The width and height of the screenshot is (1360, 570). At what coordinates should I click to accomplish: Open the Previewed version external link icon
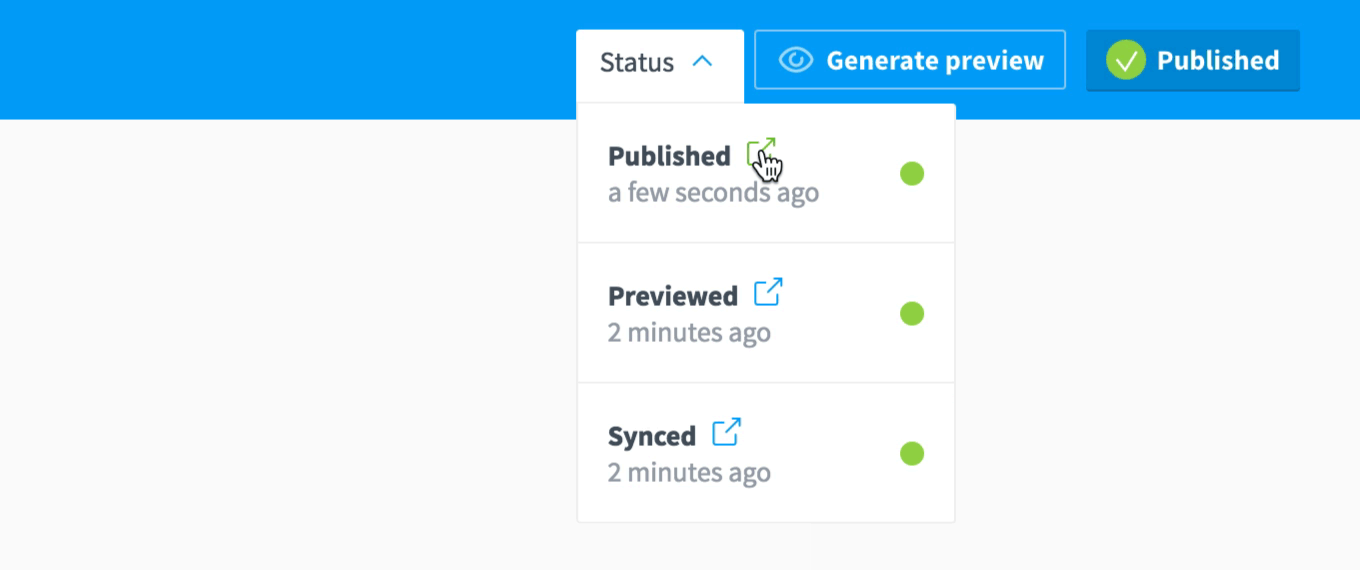pyautogui.click(x=768, y=293)
